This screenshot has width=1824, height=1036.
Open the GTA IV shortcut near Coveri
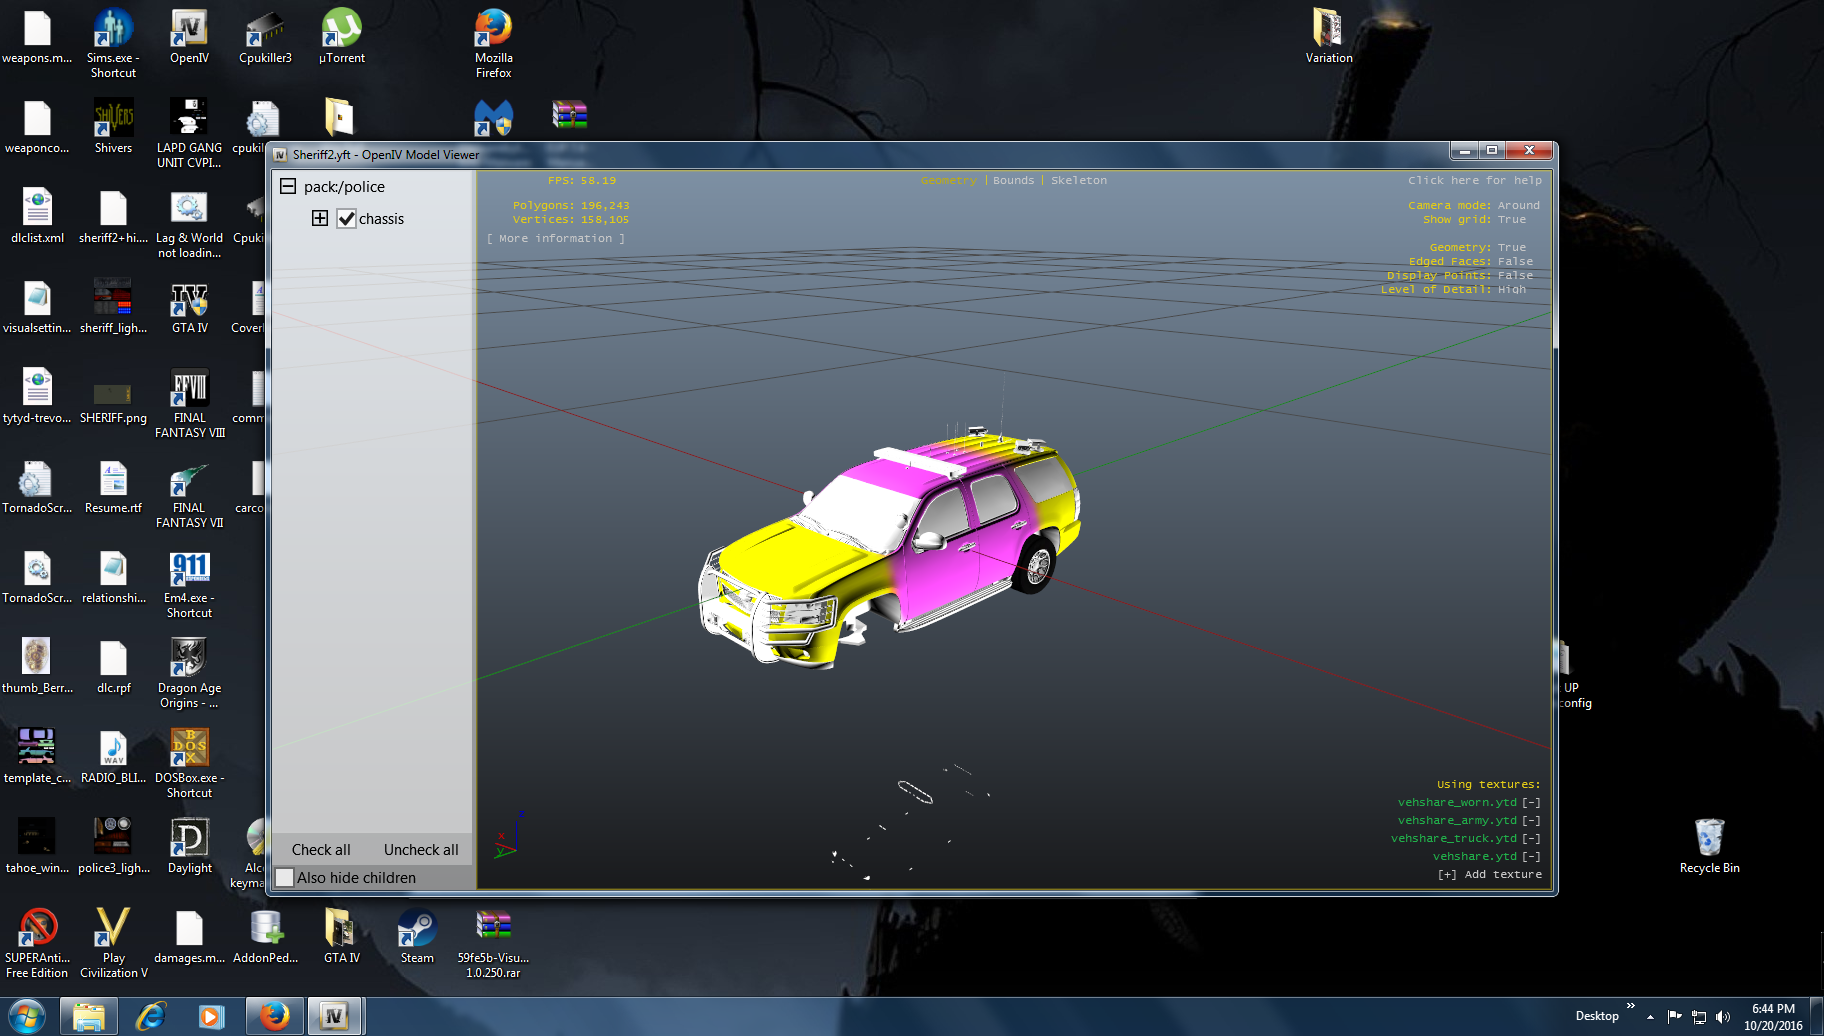pyautogui.click(x=189, y=306)
